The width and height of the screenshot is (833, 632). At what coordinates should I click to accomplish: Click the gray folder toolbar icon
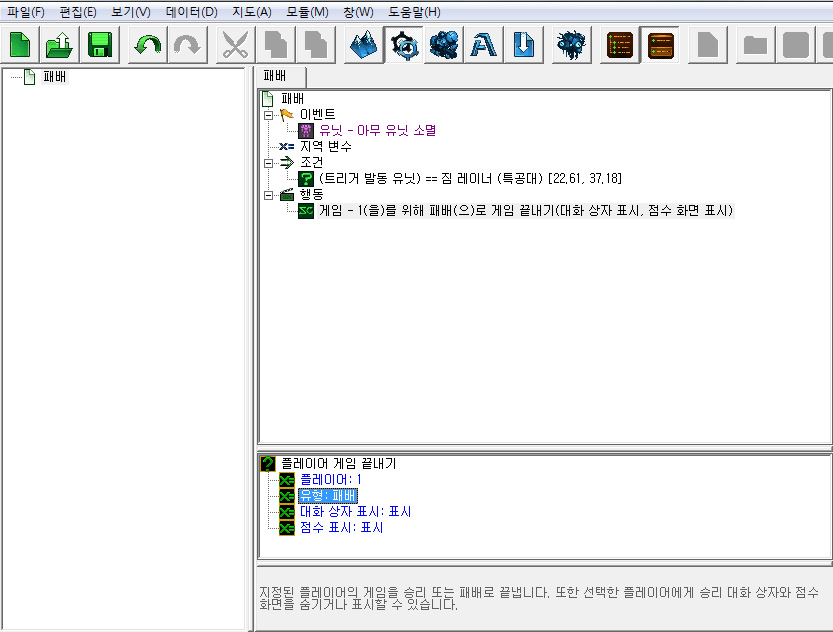pyautogui.click(x=755, y=45)
